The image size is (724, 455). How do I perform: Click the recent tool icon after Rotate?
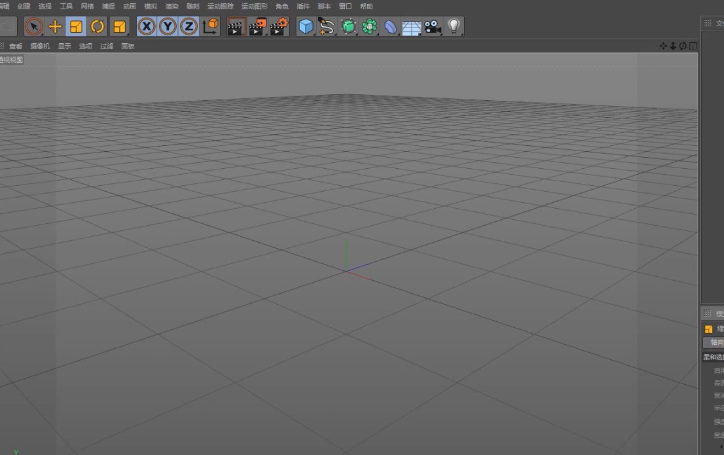(x=119, y=26)
